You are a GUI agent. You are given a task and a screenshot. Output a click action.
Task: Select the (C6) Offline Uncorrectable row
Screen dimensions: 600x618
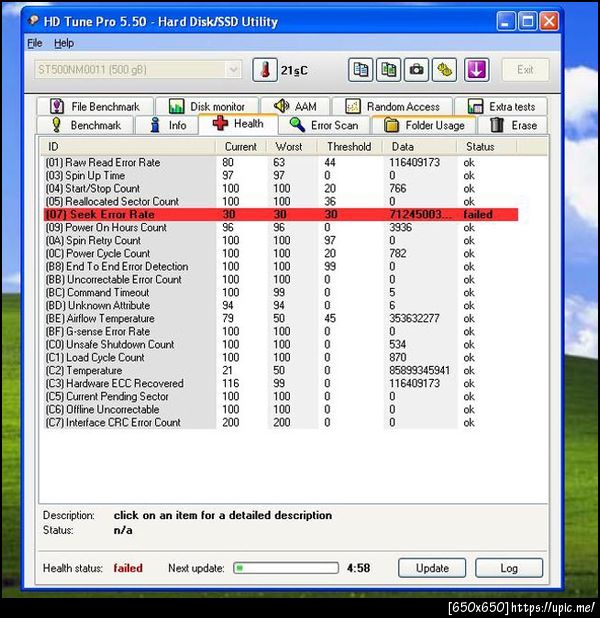pyautogui.click(x=281, y=410)
